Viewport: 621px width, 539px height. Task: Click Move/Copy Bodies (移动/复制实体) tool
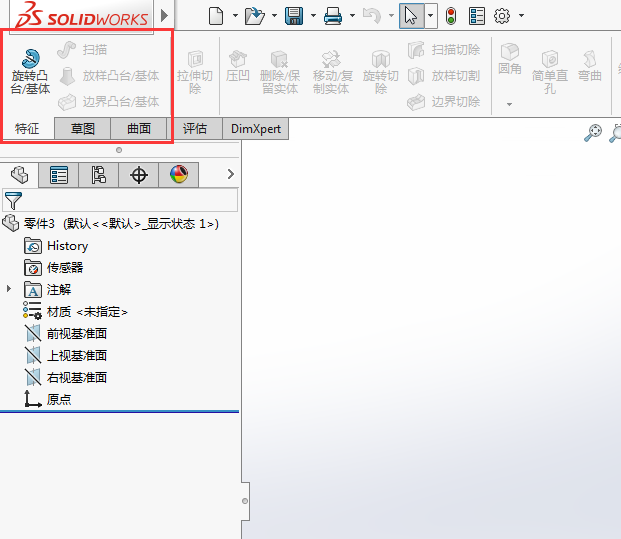point(332,72)
